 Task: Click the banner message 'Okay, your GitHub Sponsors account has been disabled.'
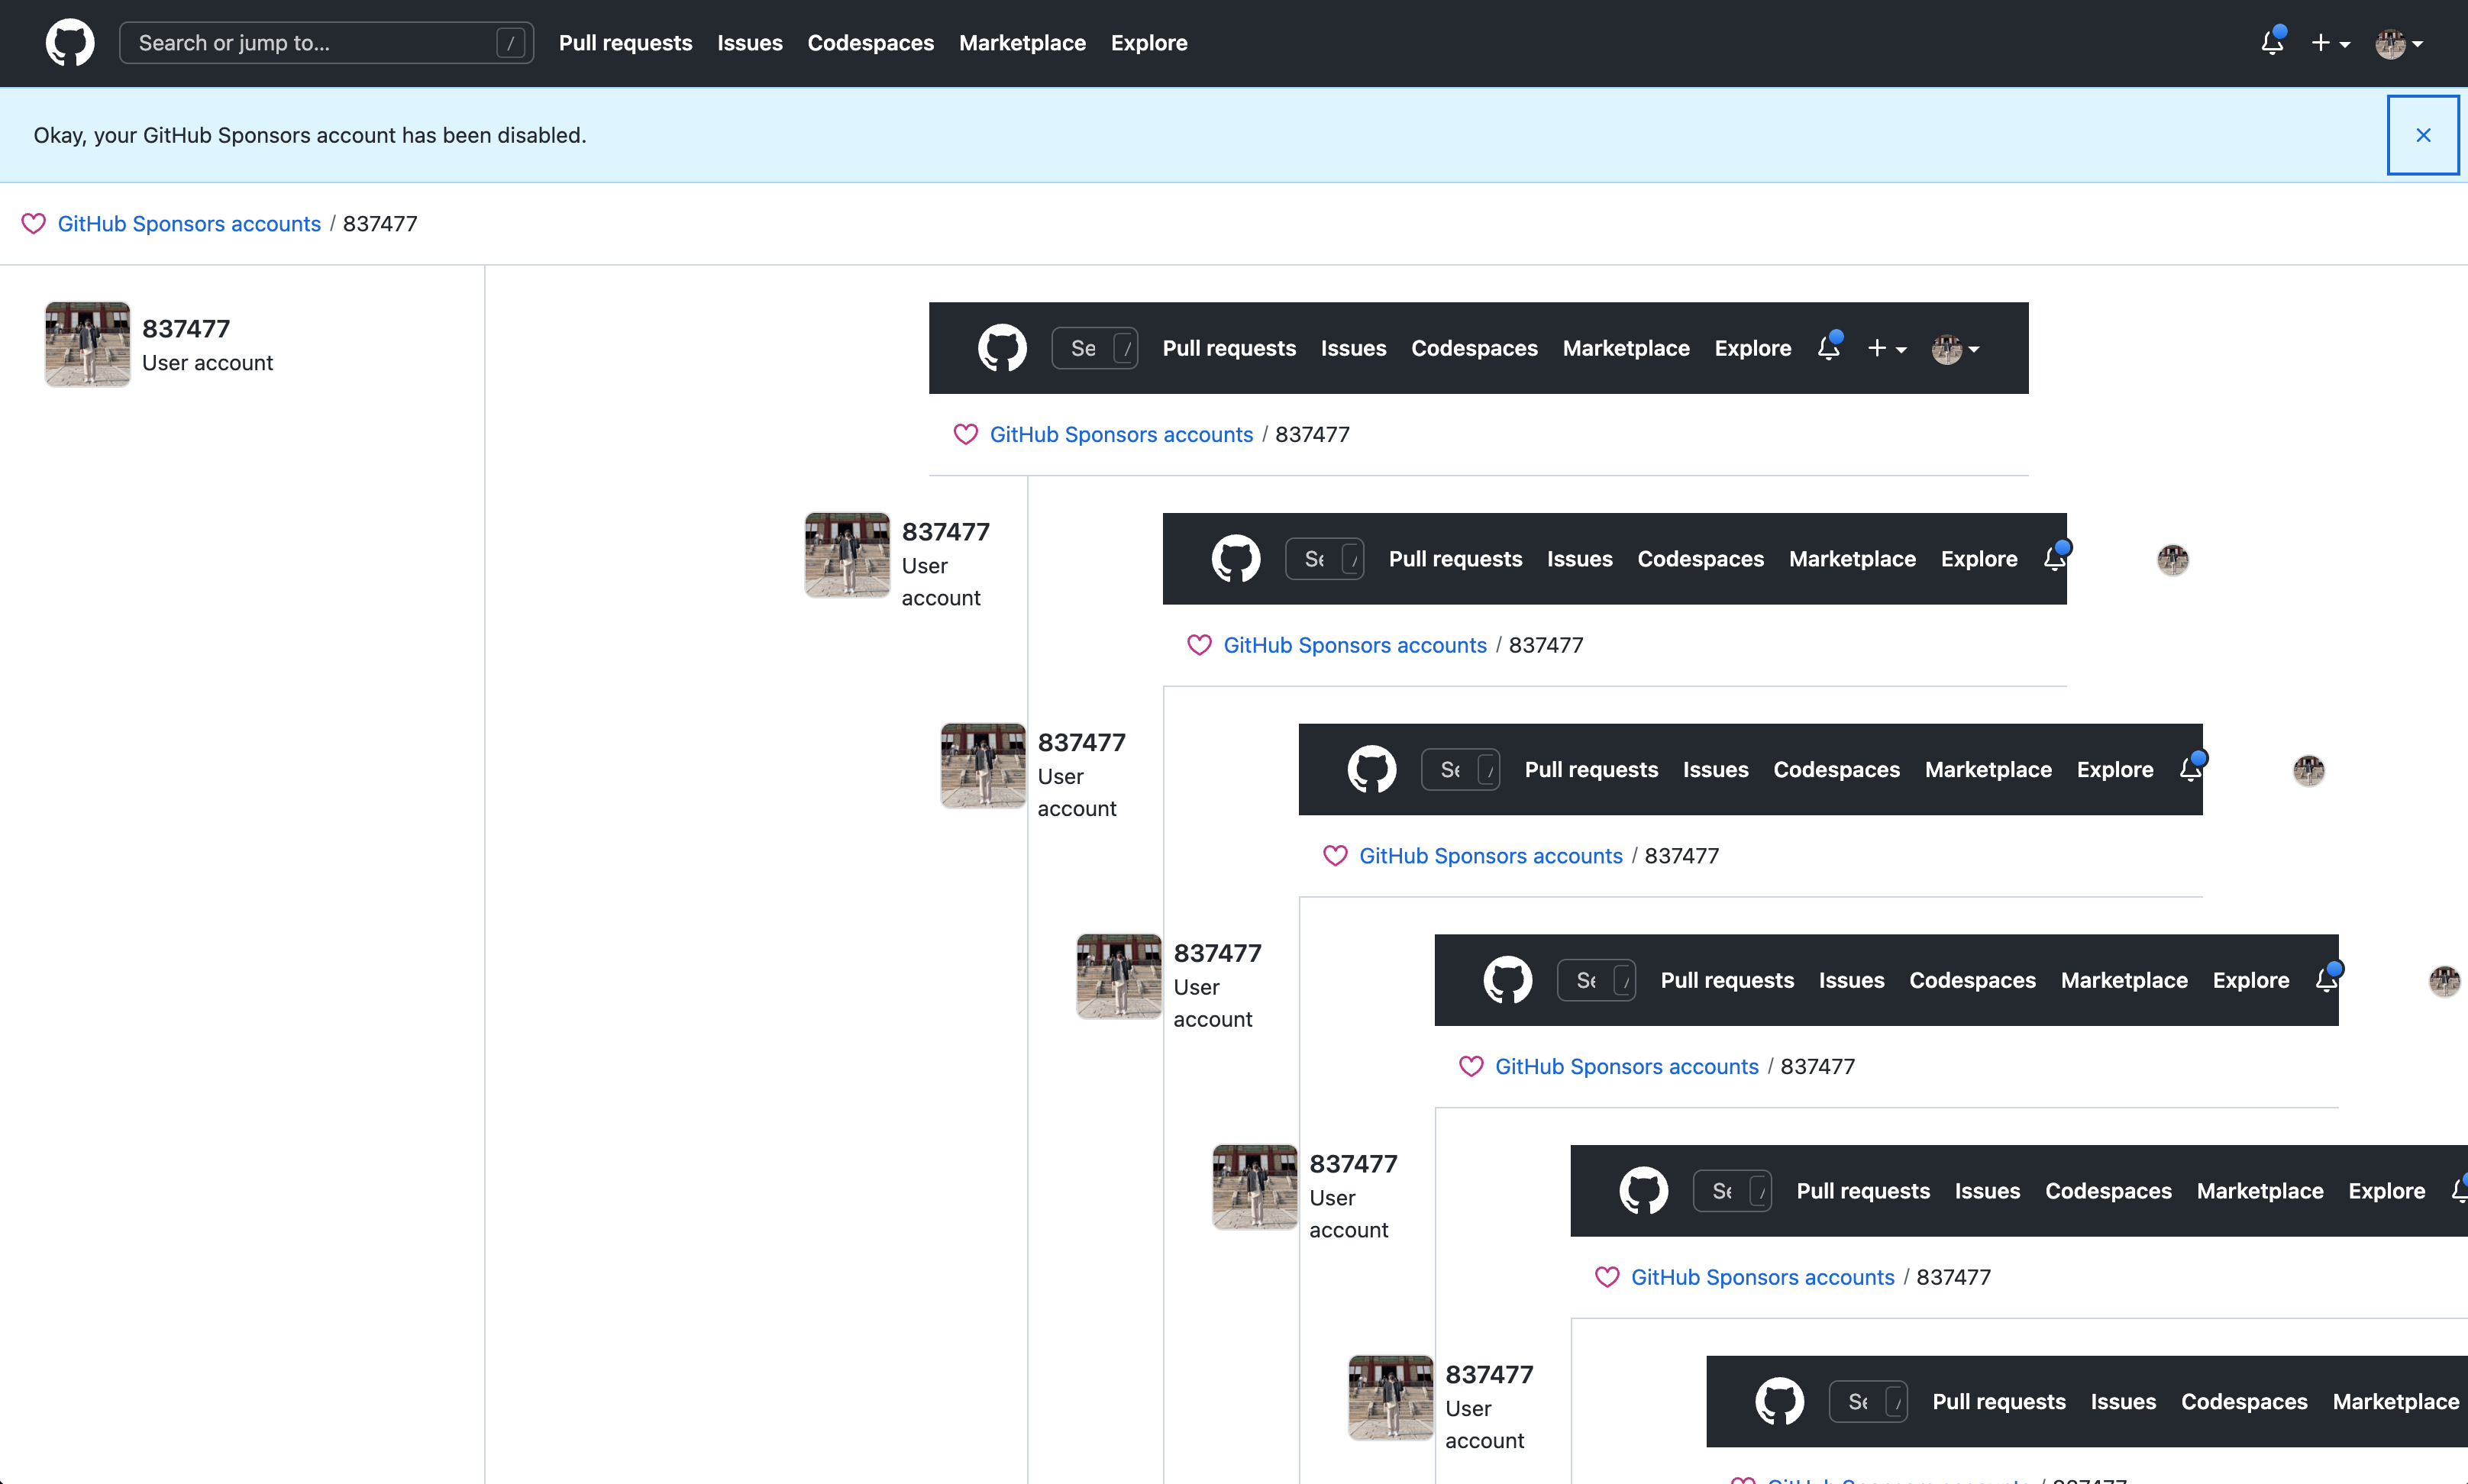point(310,135)
